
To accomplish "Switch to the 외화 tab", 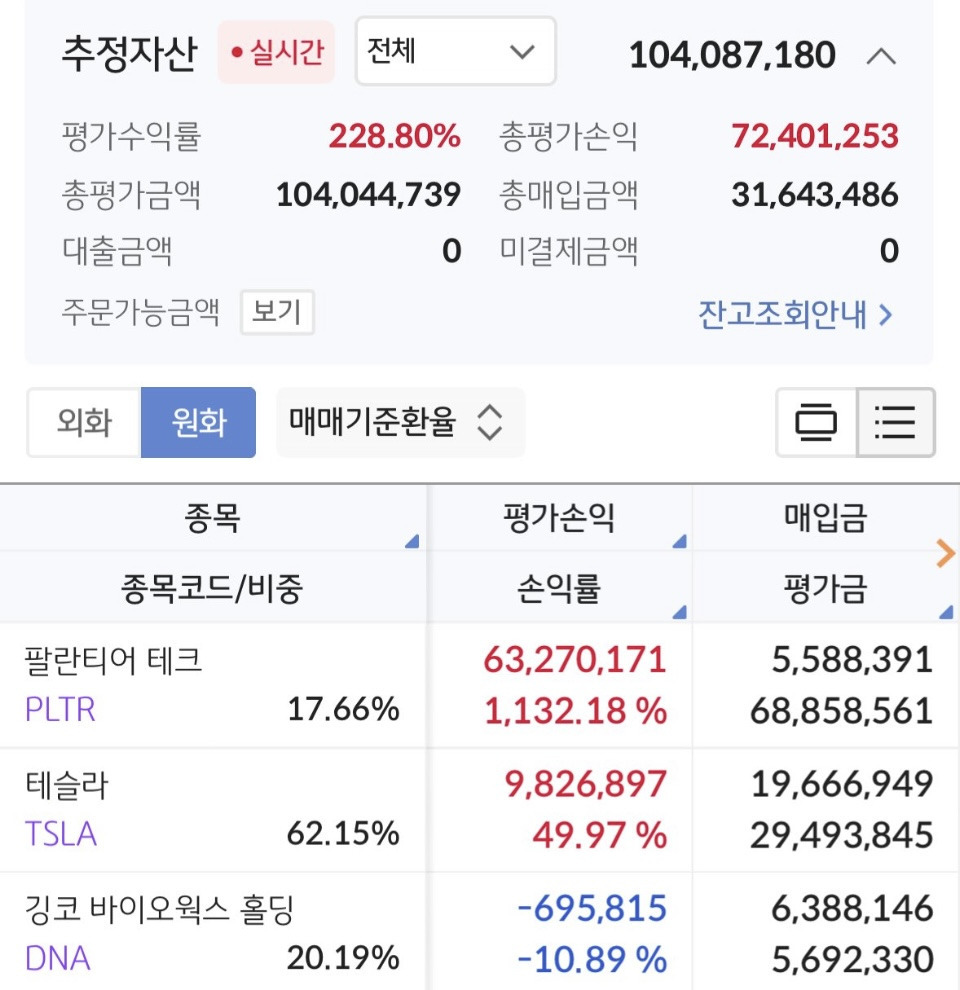I will [x=83, y=421].
